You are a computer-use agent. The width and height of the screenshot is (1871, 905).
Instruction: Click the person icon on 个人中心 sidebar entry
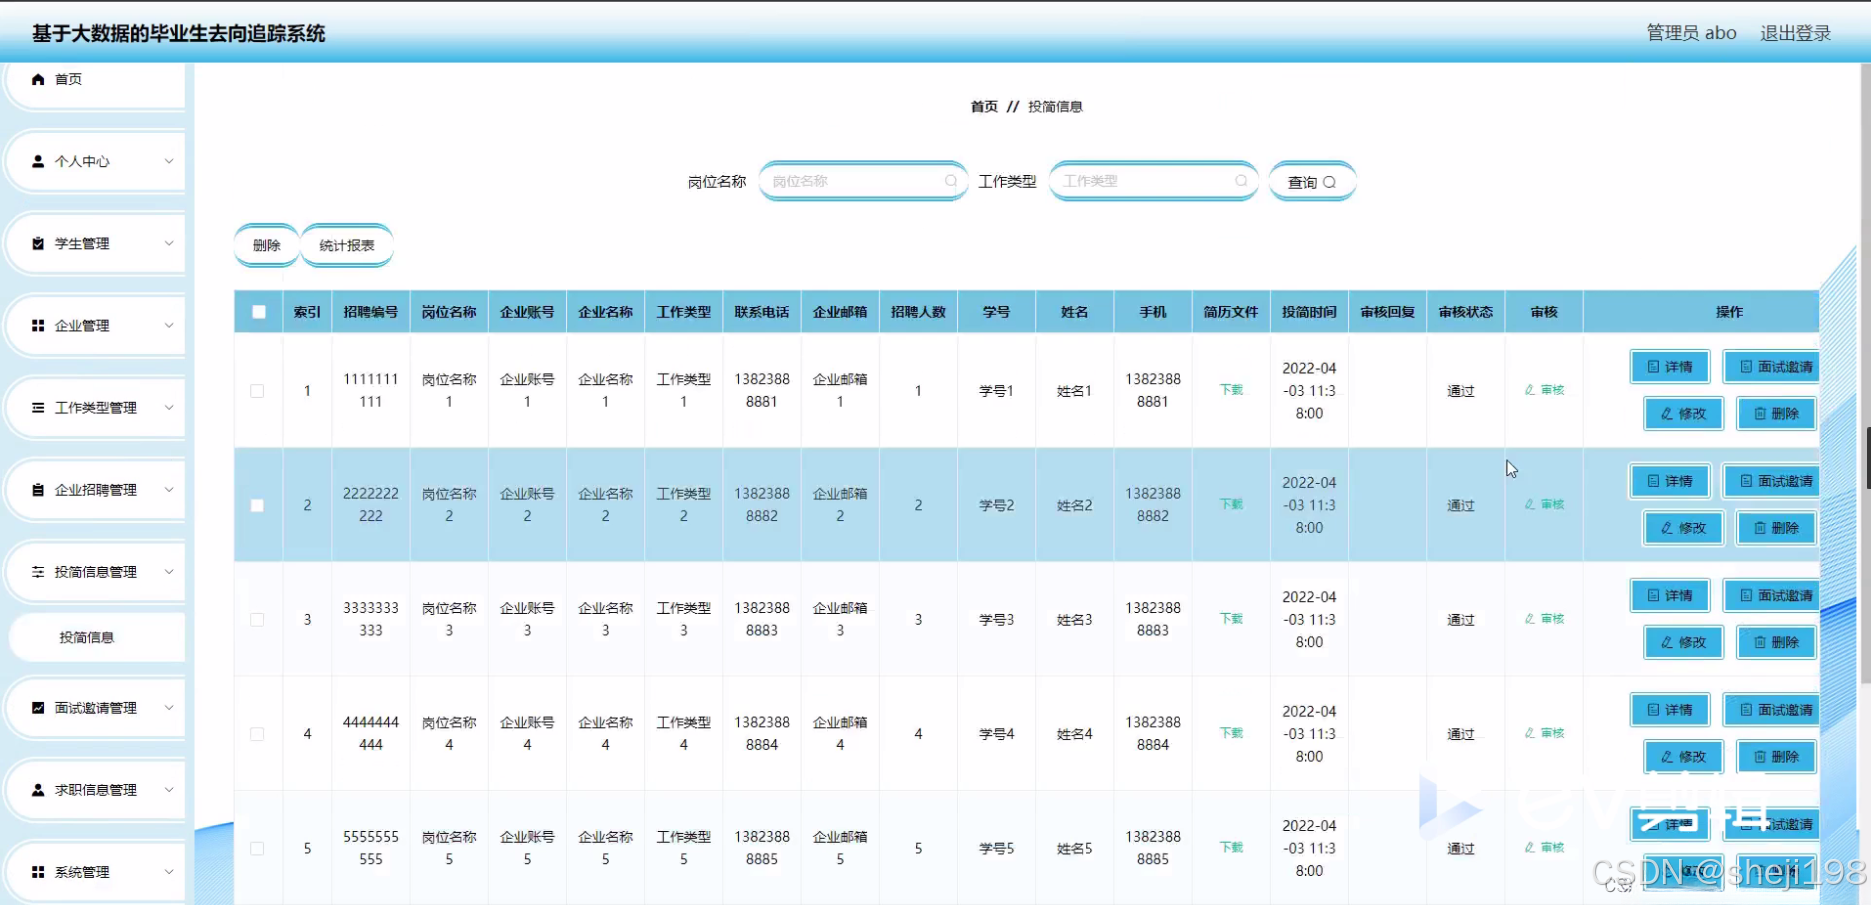38,160
